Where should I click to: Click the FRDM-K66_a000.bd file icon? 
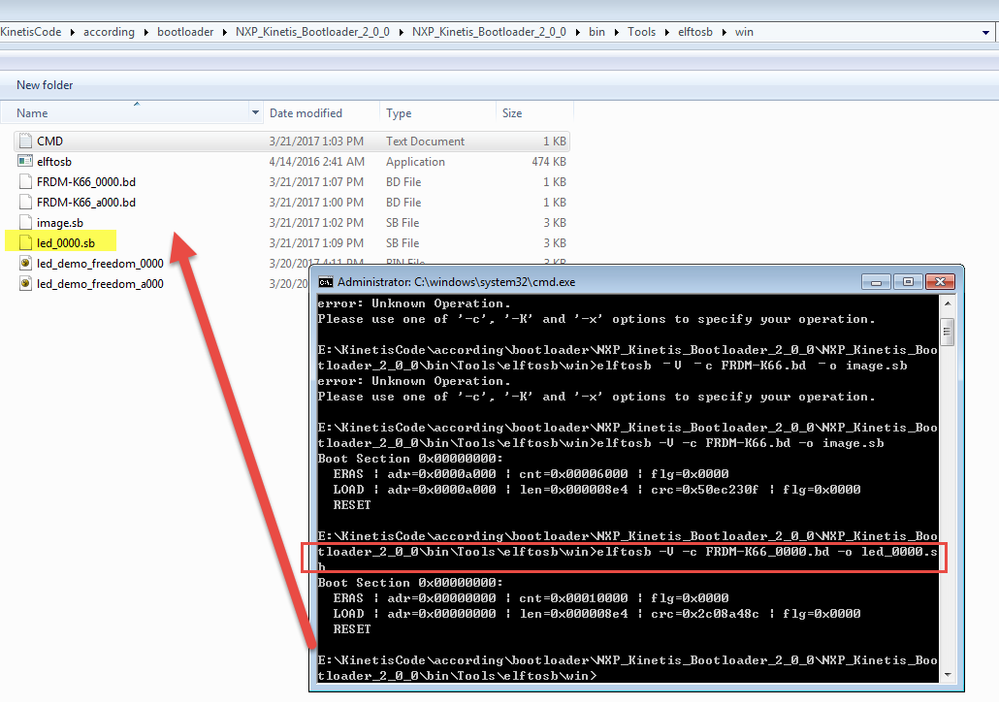point(25,202)
